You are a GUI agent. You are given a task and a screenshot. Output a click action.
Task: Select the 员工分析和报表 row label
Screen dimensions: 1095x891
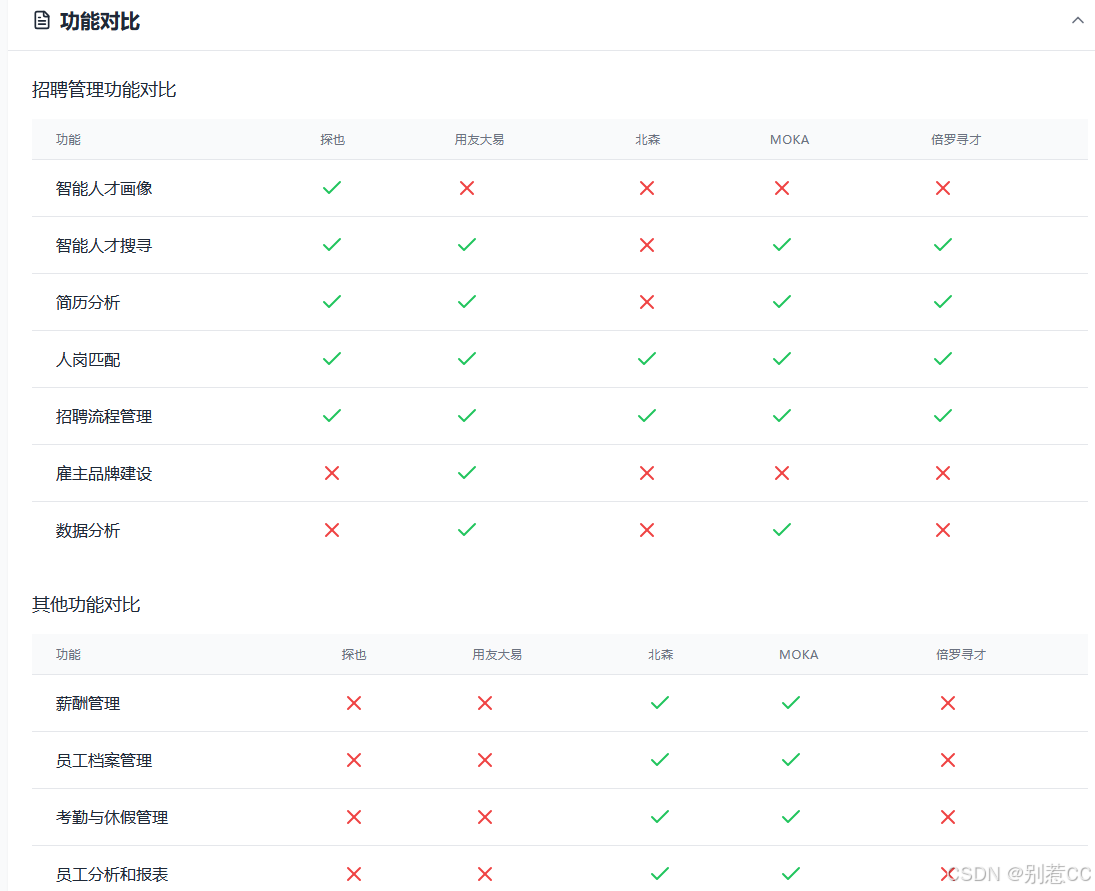(112, 874)
